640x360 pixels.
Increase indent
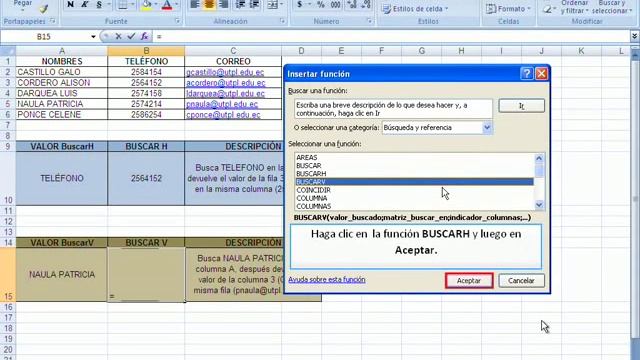(254, 4)
